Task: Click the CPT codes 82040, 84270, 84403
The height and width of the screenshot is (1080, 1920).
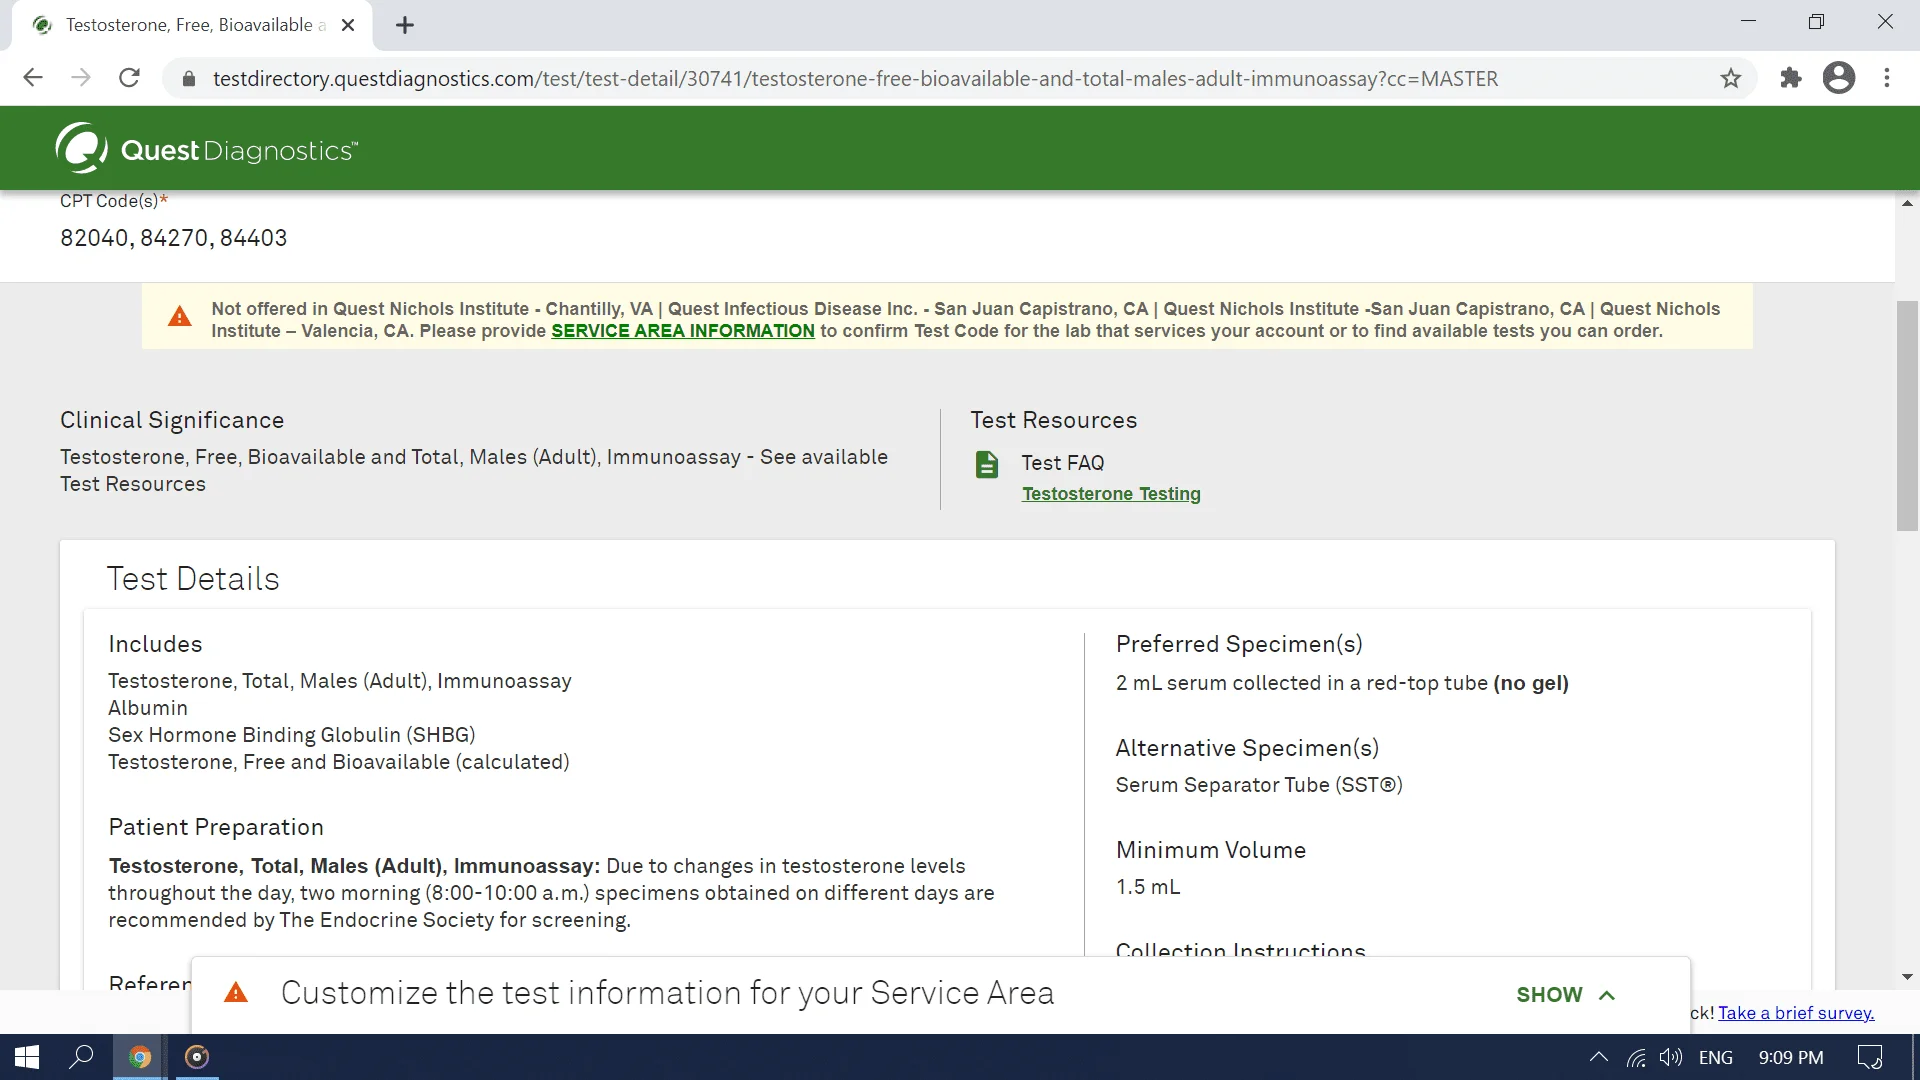Action: point(174,238)
